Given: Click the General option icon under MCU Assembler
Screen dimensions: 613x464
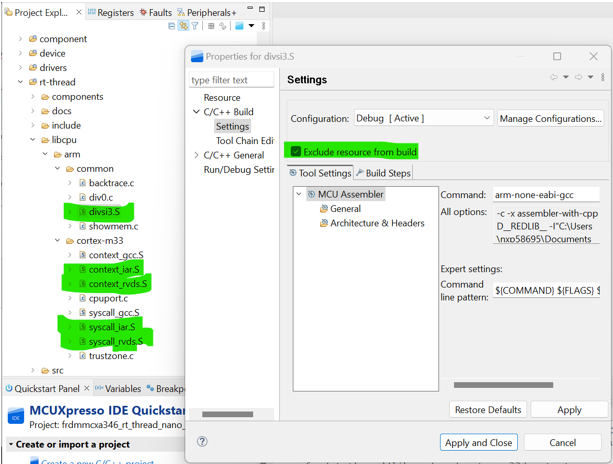Looking at the screenshot, I should coord(324,209).
